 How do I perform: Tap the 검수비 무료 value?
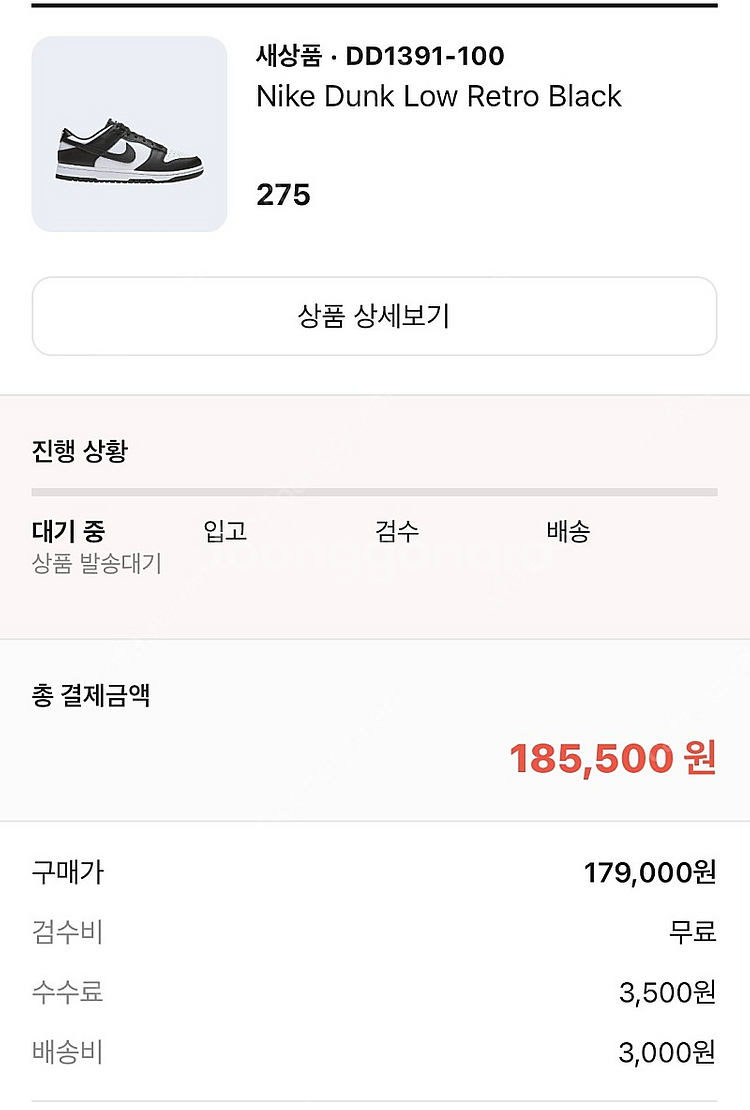coord(693,932)
